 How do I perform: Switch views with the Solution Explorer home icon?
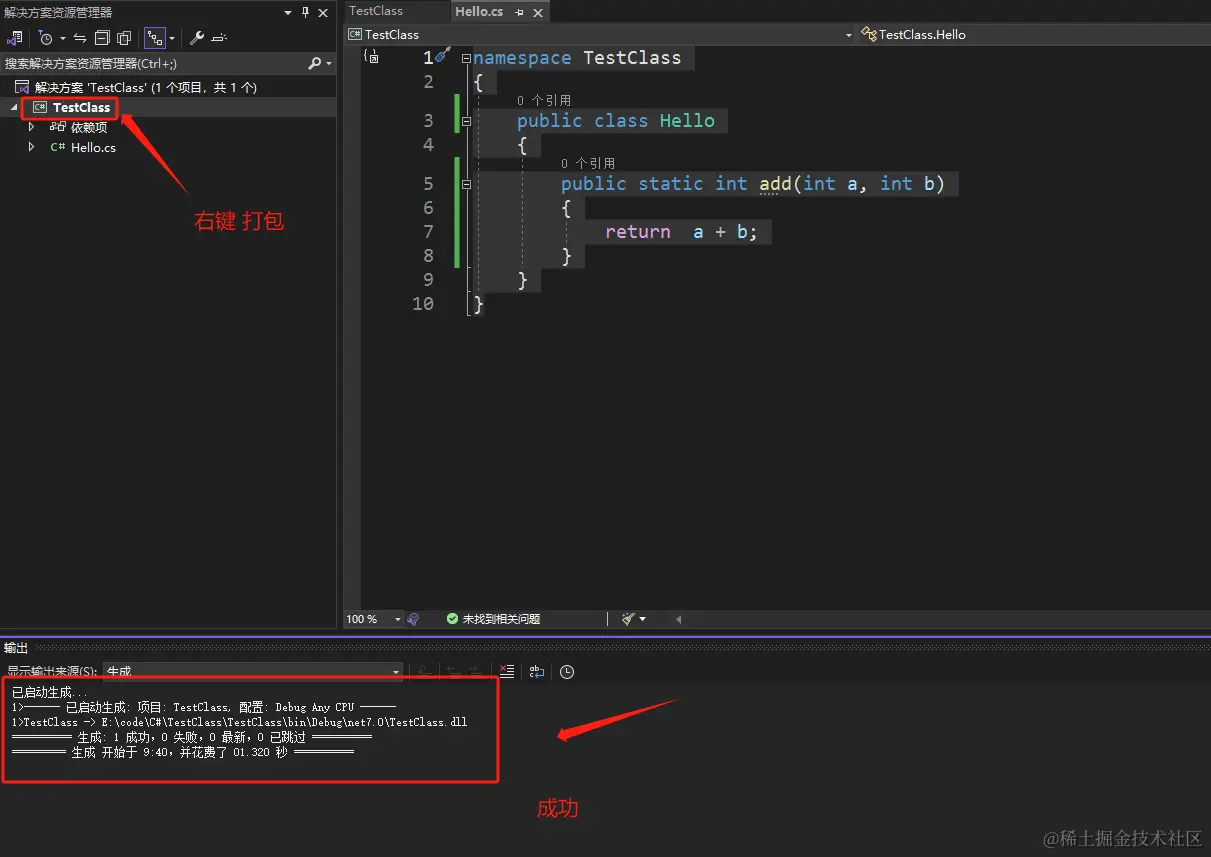pyautogui.click(x=14, y=38)
